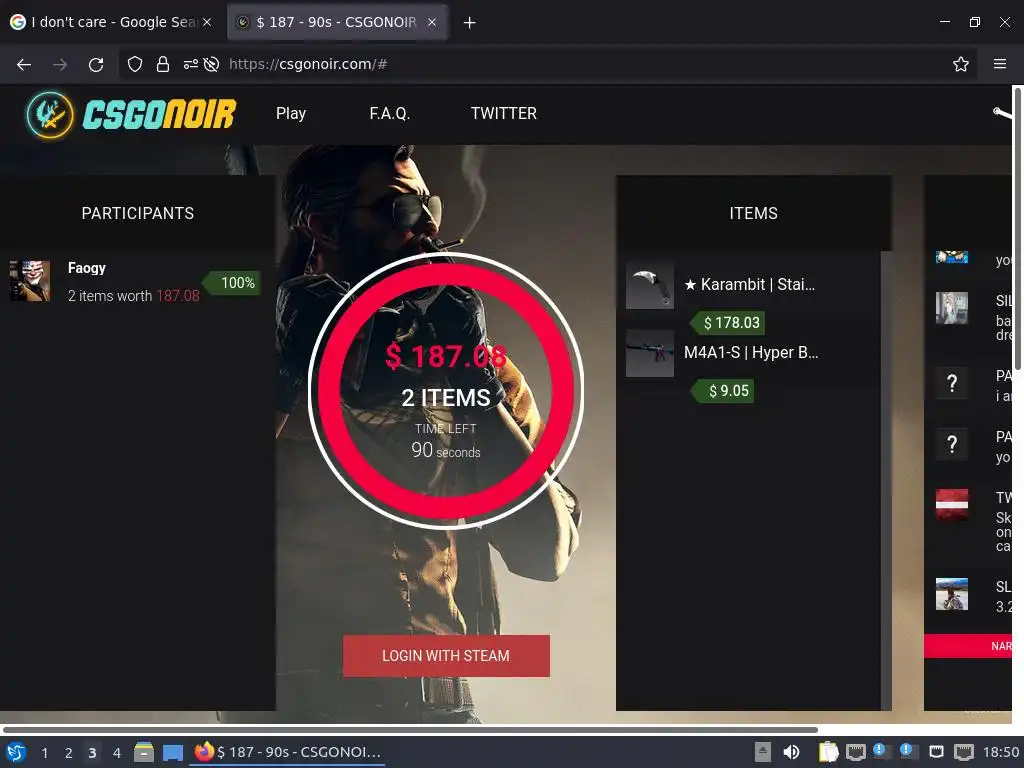Click the items panel scrollbar
Screen dimensions: 1024x768
886,480
